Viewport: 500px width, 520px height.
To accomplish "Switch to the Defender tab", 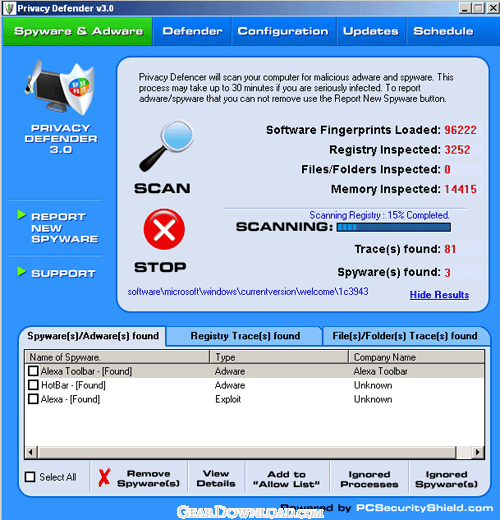I will point(192,31).
